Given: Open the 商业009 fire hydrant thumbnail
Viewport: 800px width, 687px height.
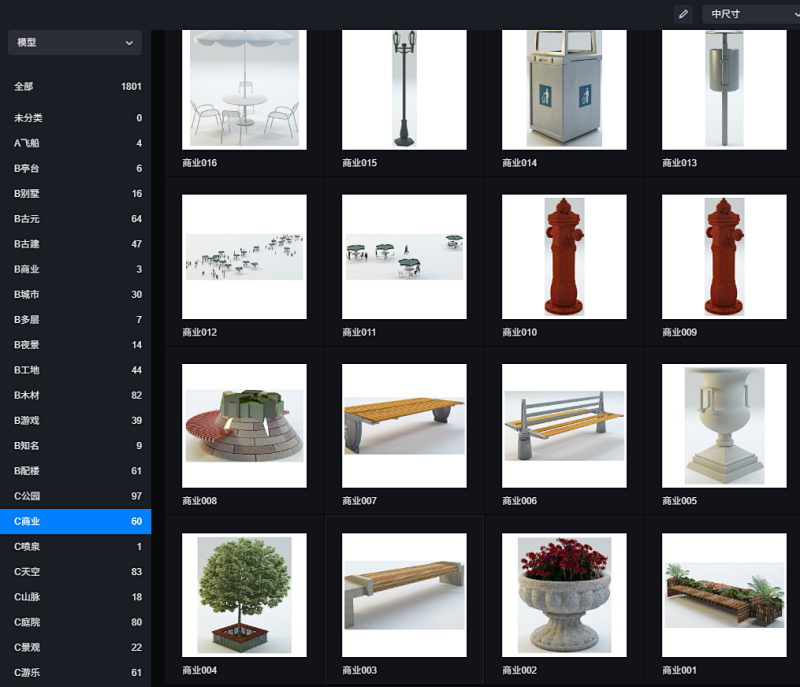Looking at the screenshot, I should (724, 257).
